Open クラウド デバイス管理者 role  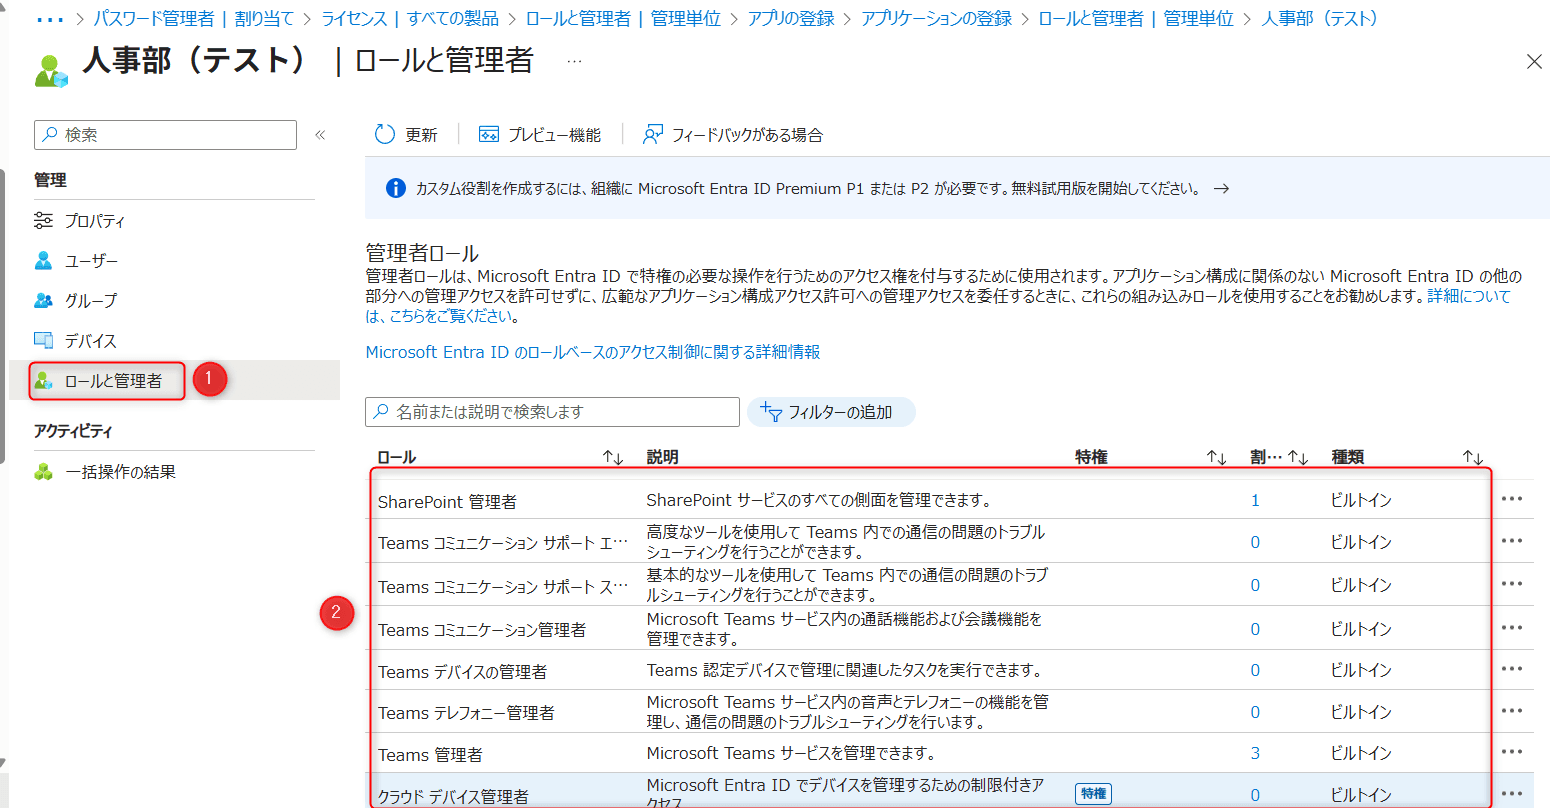coord(453,796)
